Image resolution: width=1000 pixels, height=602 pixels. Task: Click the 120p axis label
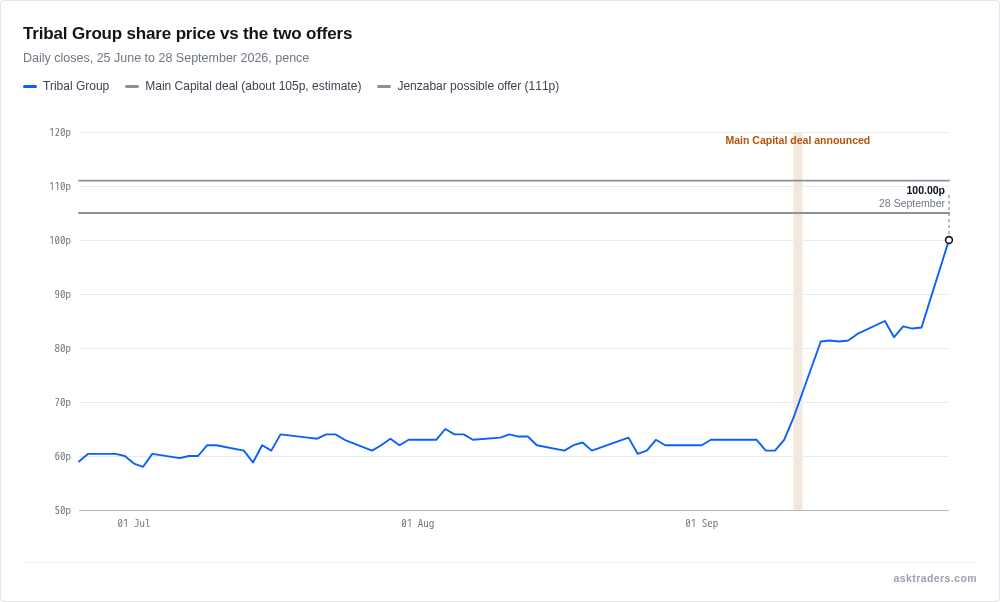click(60, 133)
